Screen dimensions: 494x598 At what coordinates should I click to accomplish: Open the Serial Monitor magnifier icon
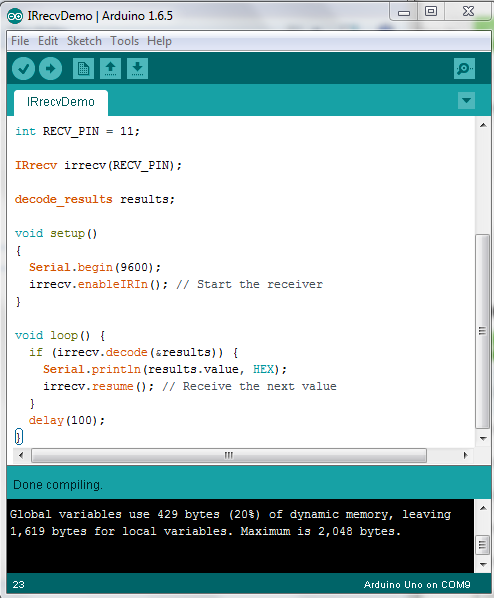[464, 69]
